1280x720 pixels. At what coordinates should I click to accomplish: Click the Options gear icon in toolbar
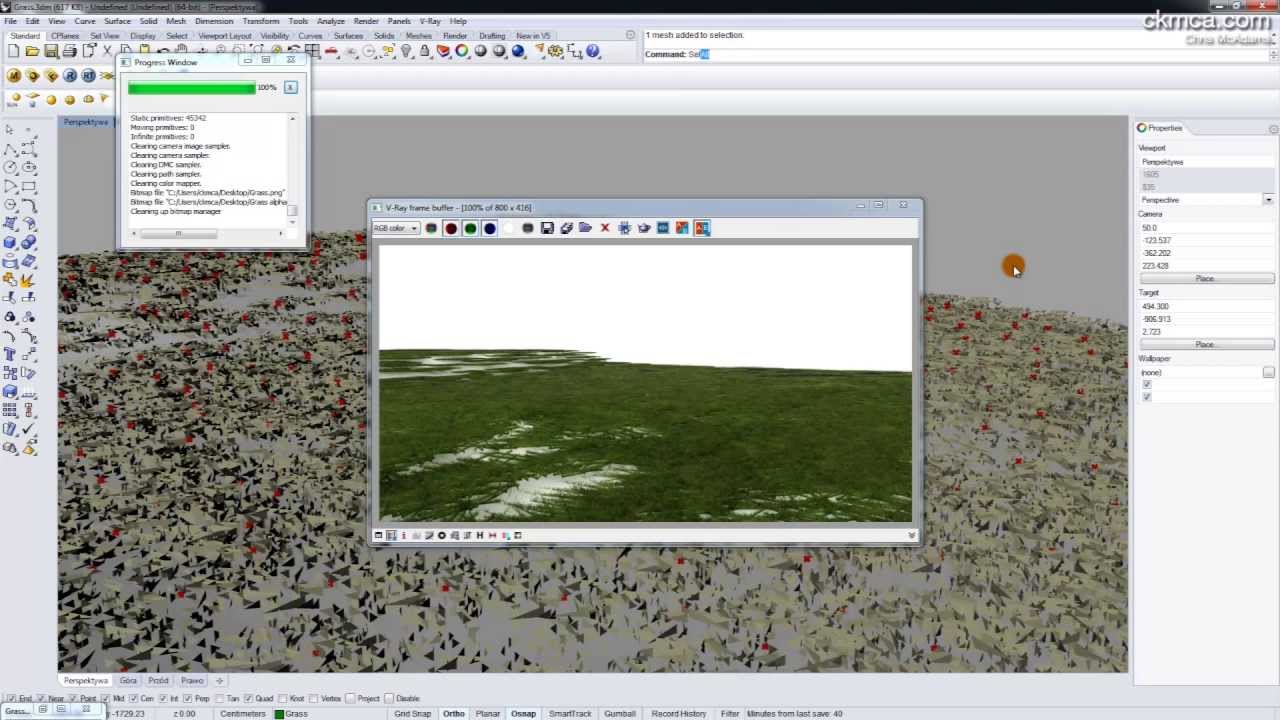[555, 51]
